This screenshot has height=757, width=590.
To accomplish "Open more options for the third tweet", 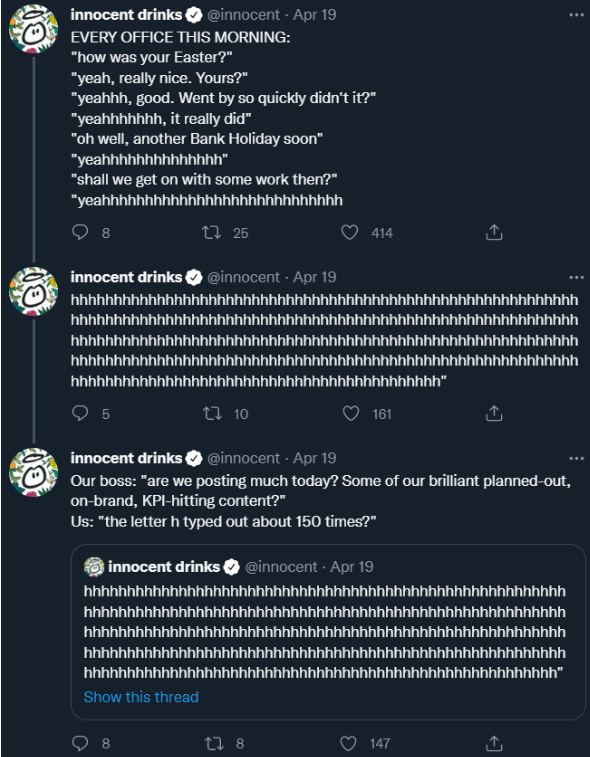I will (x=576, y=458).
